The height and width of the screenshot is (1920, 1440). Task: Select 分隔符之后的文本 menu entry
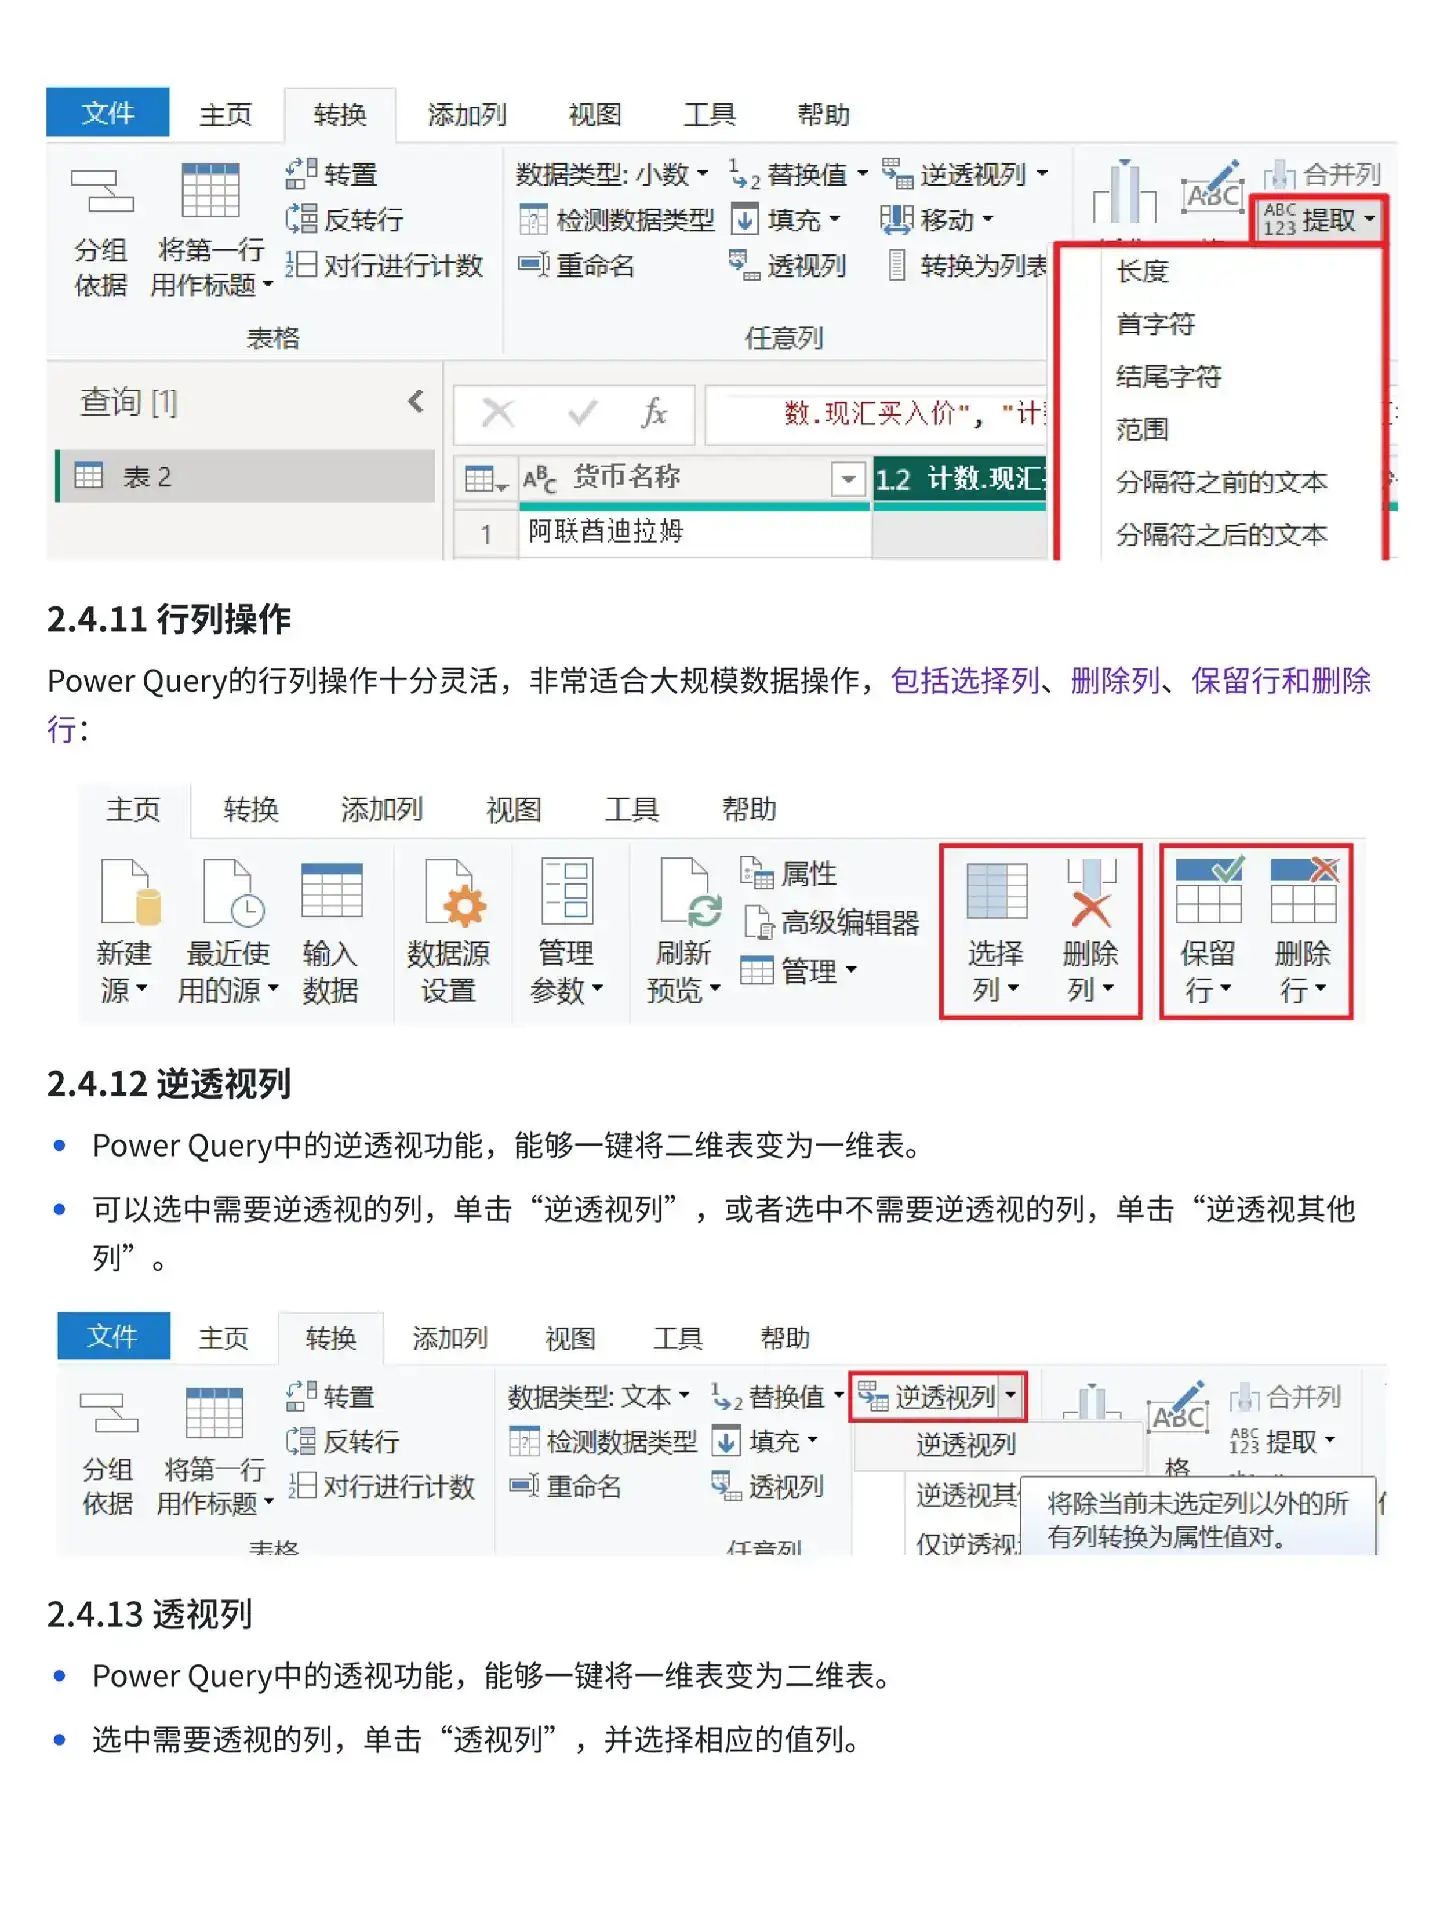(x=1221, y=535)
